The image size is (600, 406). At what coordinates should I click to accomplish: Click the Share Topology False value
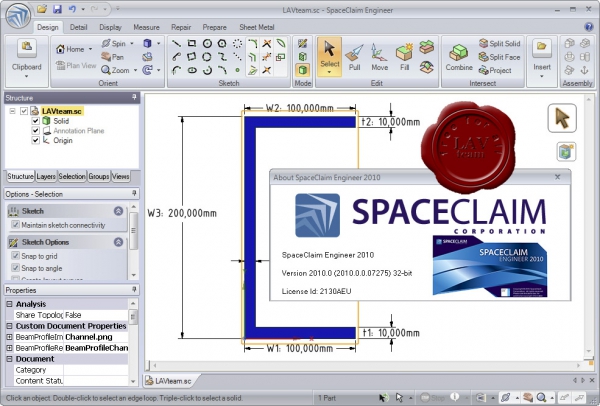click(96, 315)
